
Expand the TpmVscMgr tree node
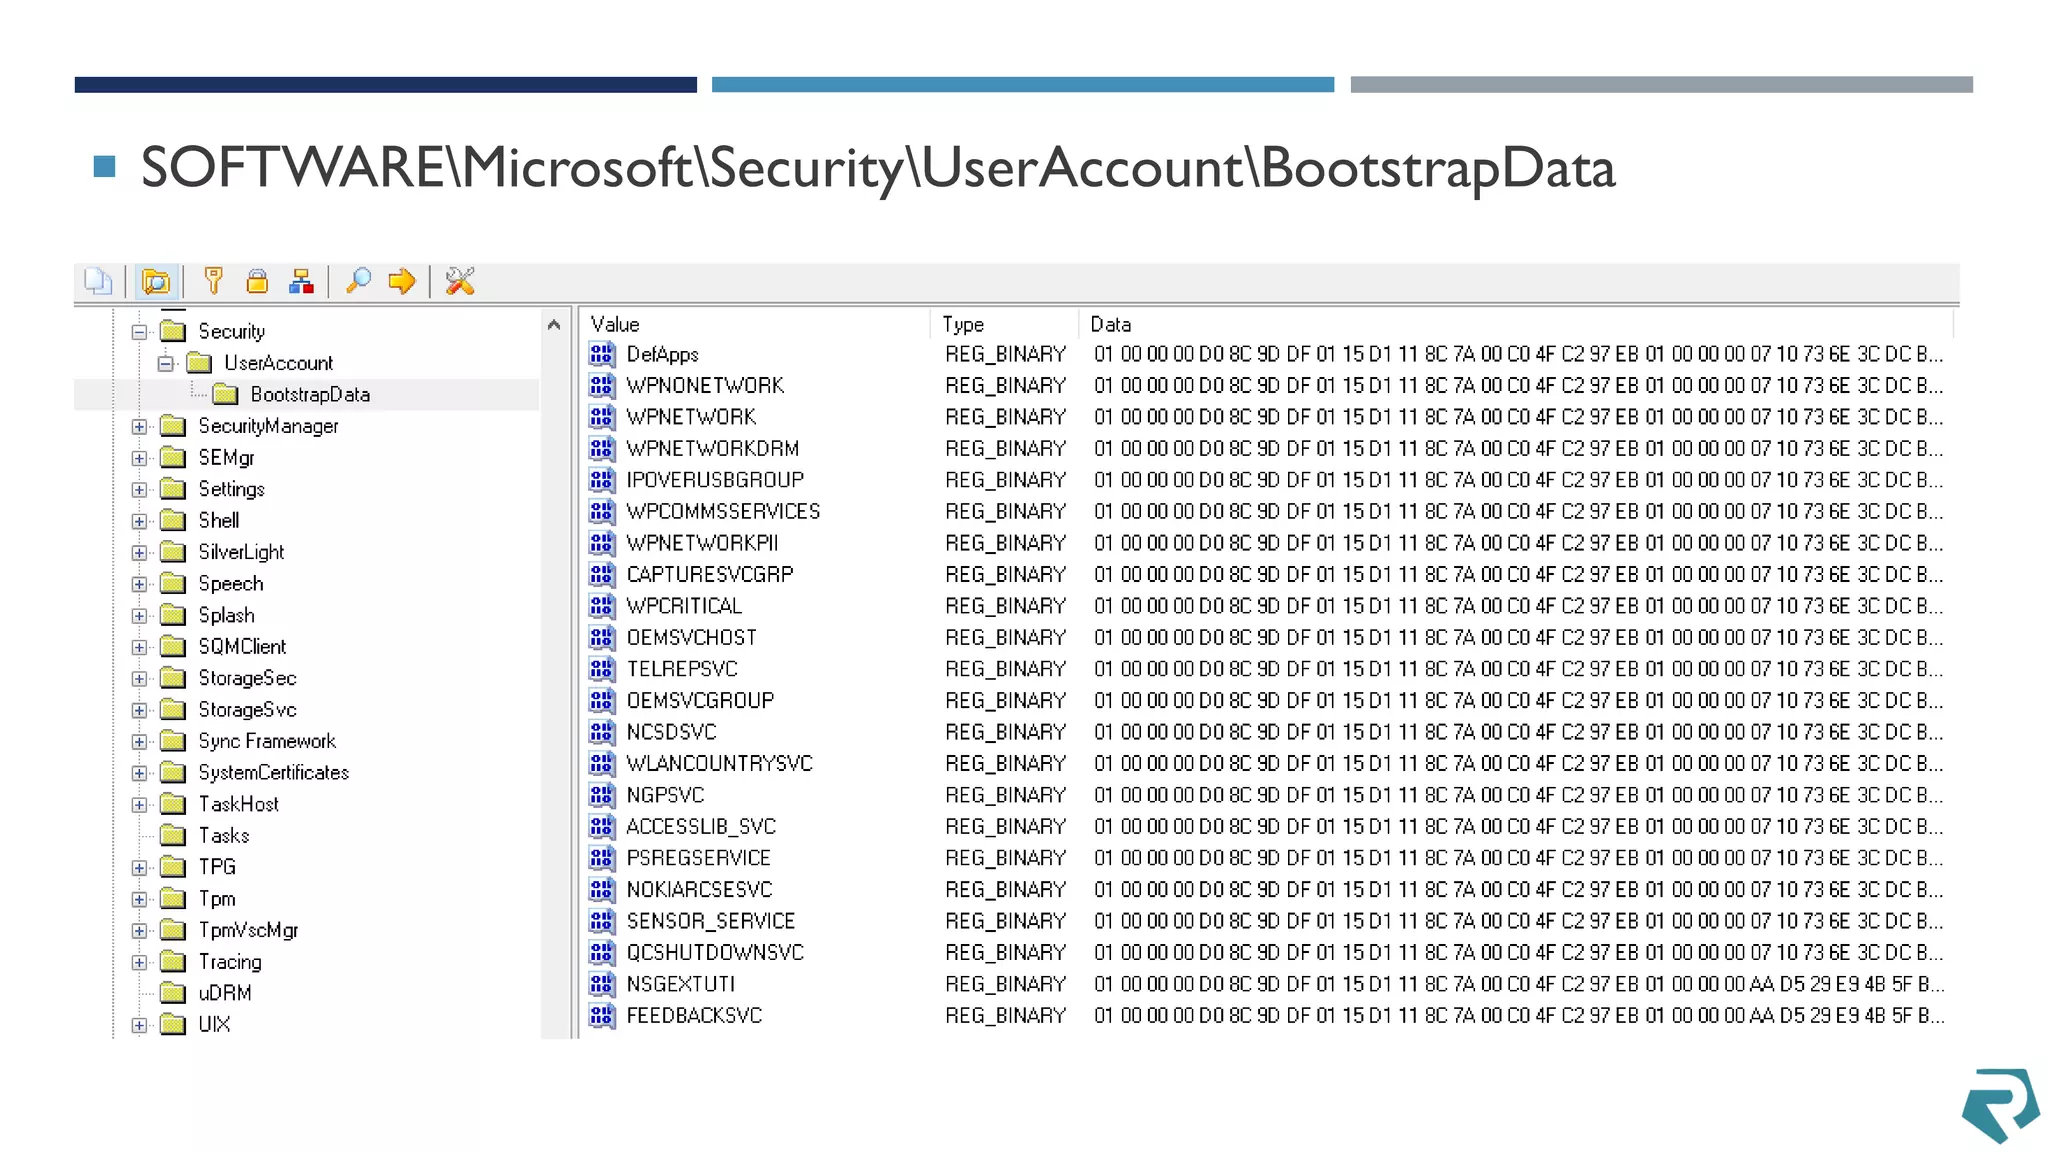tap(139, 930)
